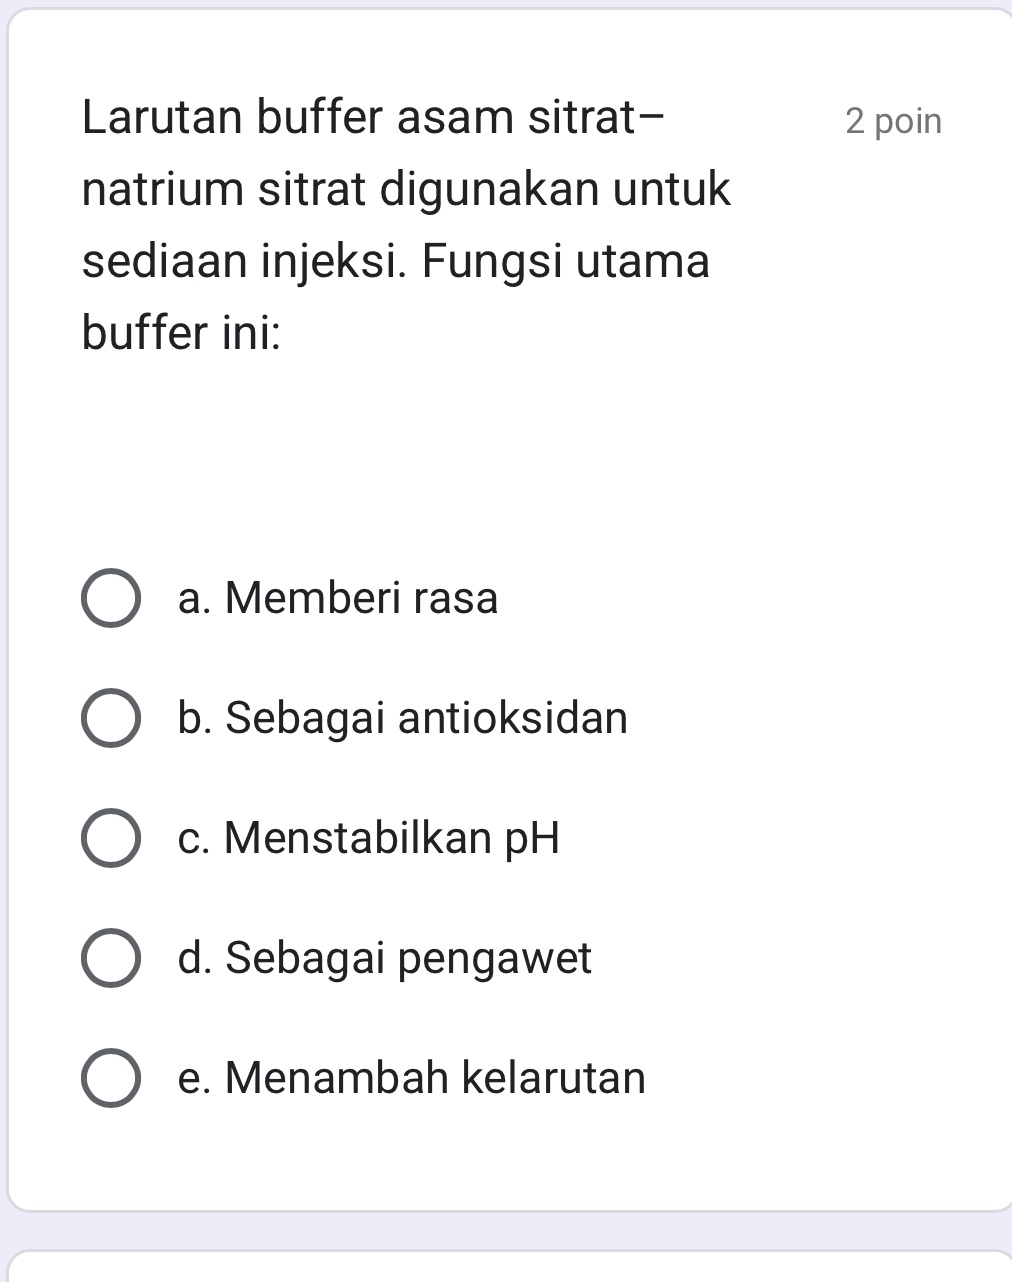Screen dimensions: 1012x1282
Task: Click the radio circle beside Menambah kelarutan
Action: point(113,1080)
